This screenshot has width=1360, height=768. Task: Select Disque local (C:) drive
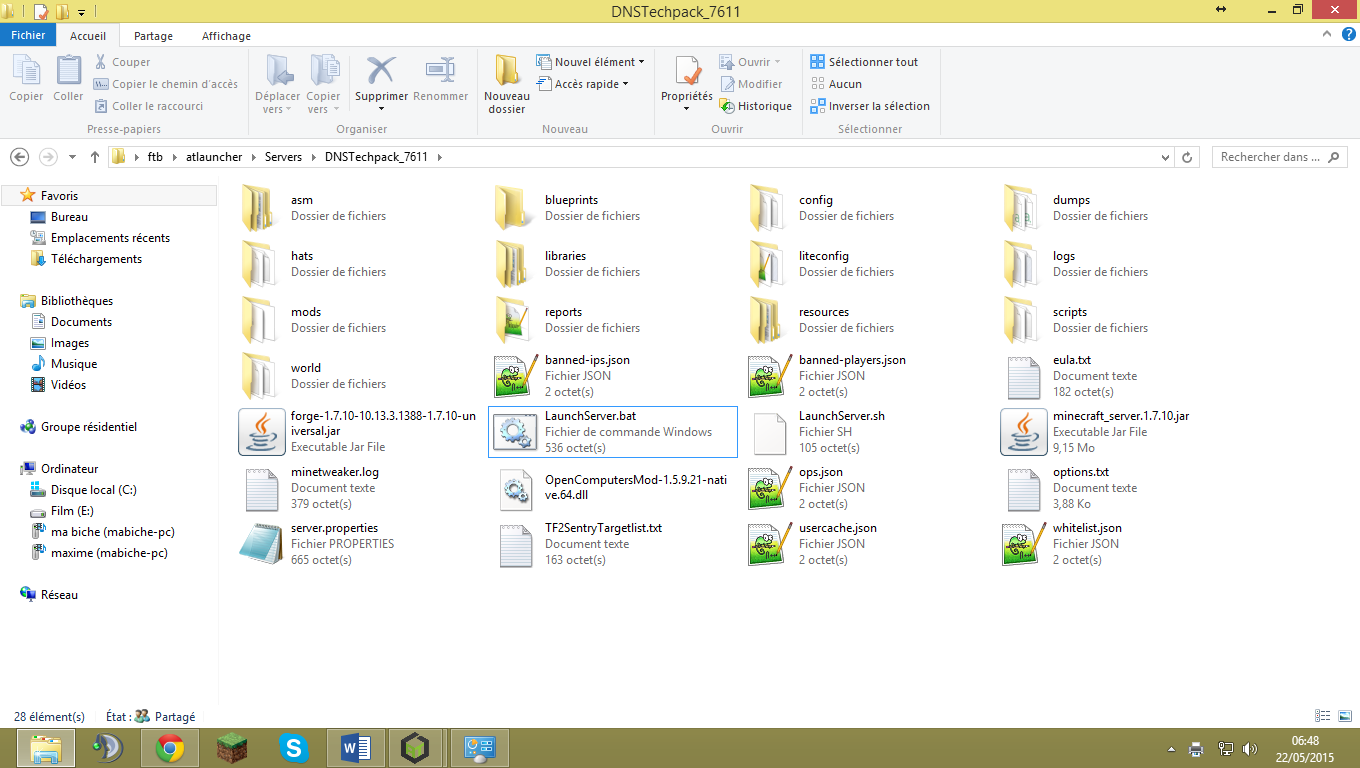tap(93, 490)
